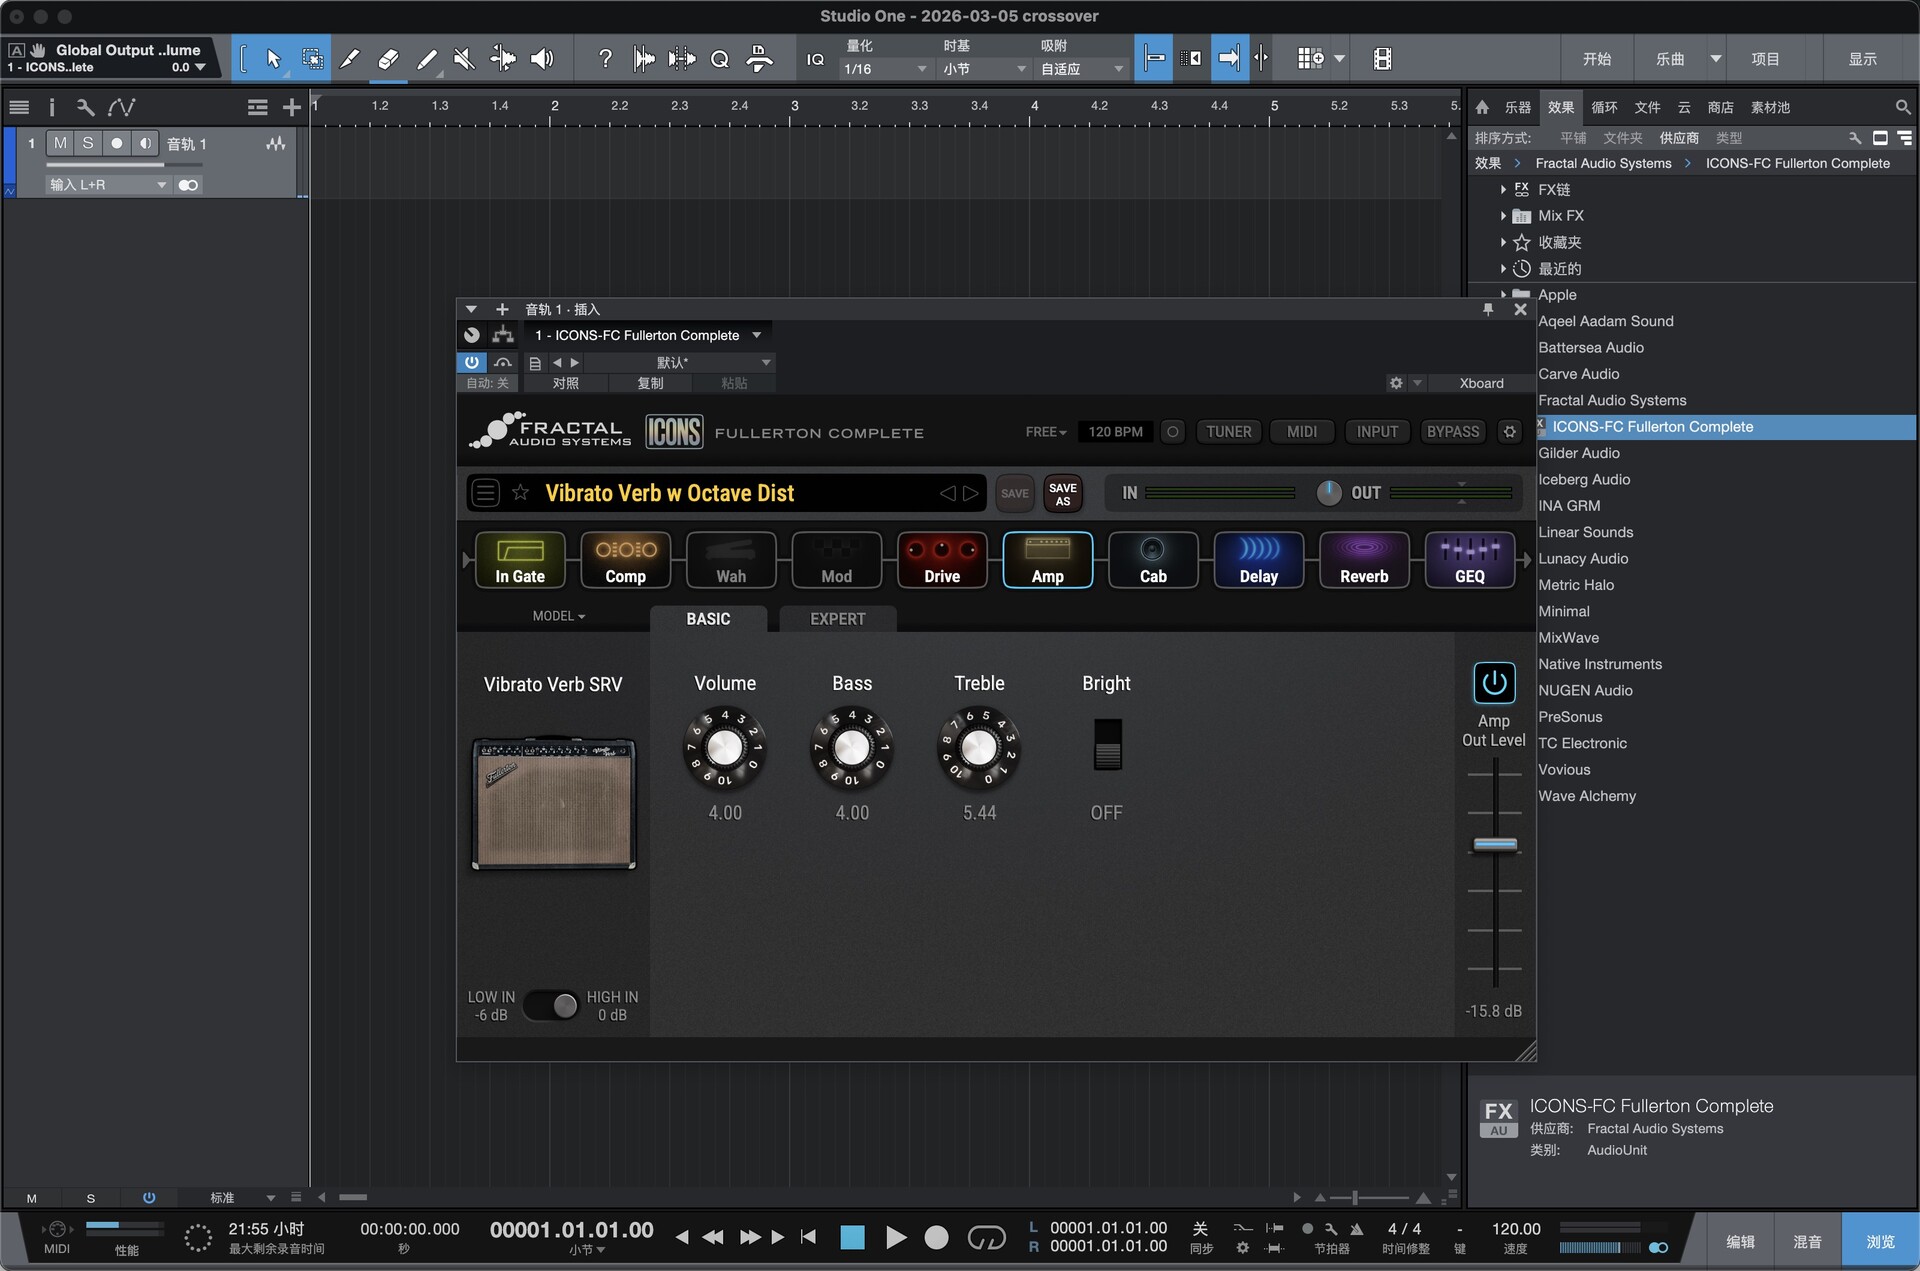Select the Arrow tool in the toolbar
This screenshot has width=1920, height=1271.
(x=274, y=58)
